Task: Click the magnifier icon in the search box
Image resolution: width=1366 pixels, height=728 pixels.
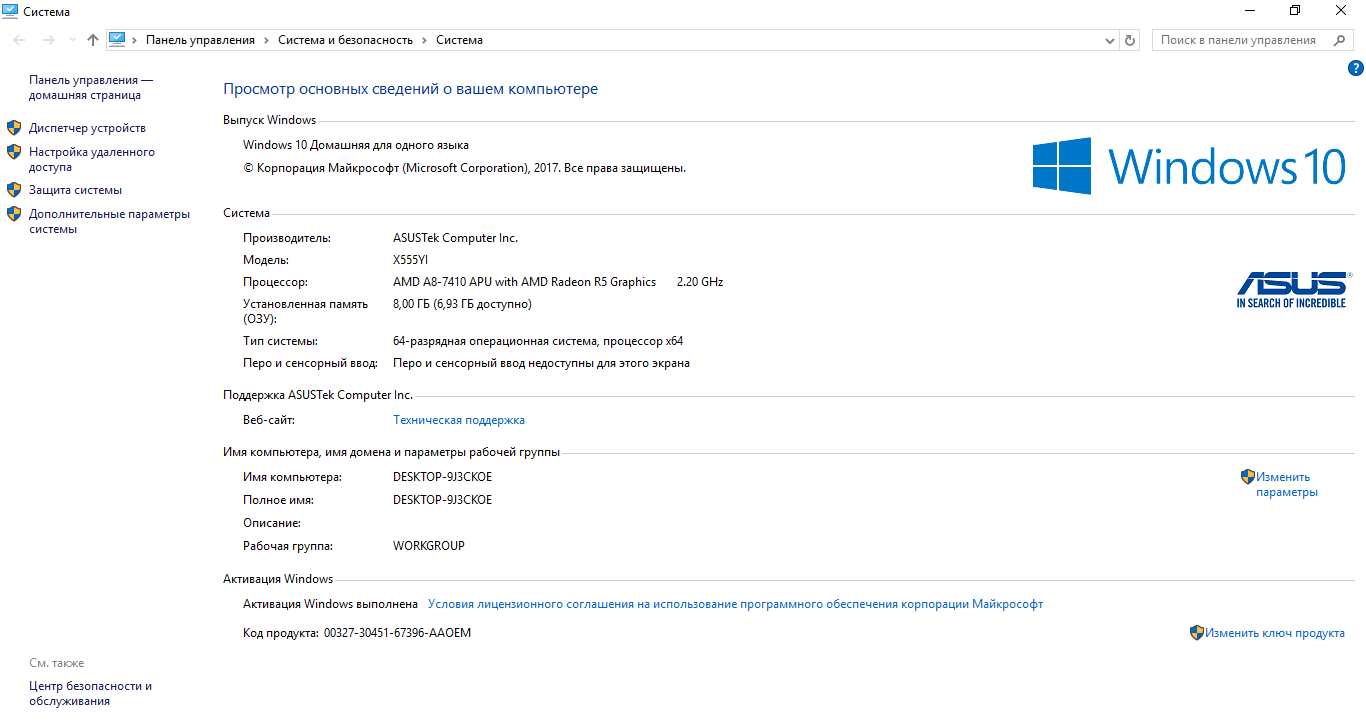Action: [x=1339, y=40]
